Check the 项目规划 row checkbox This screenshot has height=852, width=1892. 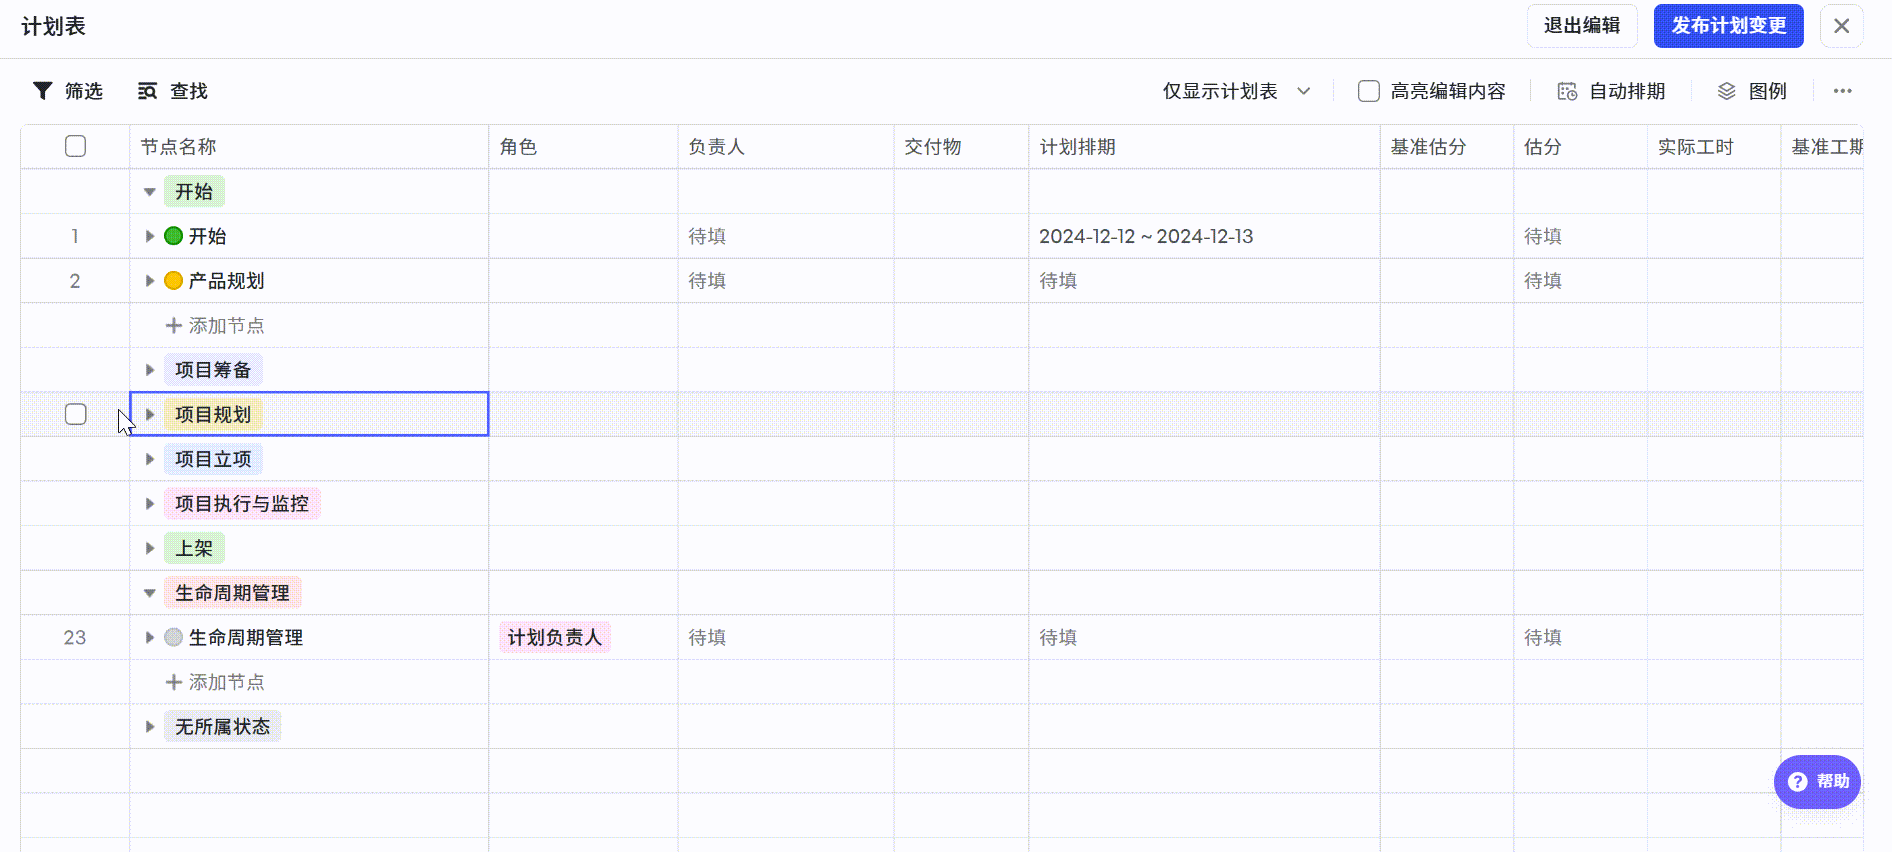coord(75,414)
